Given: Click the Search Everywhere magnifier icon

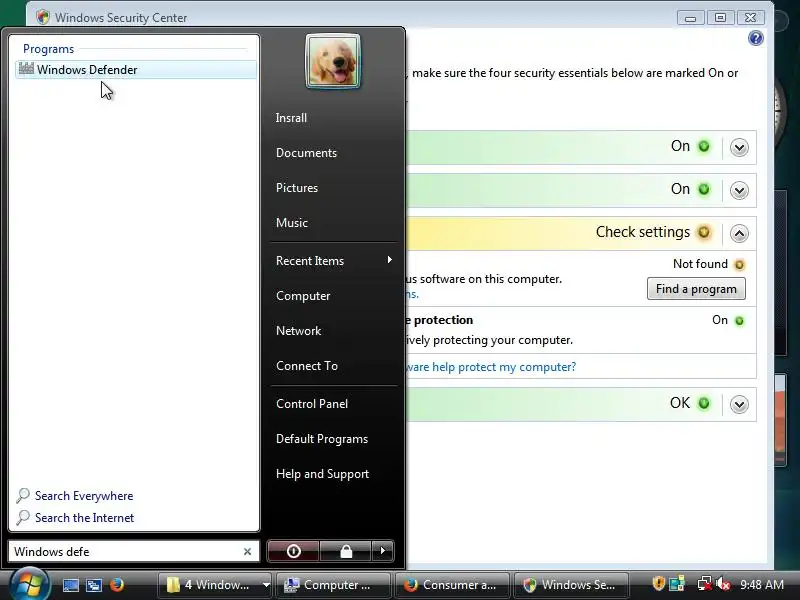Looking at the screenshot, I should tap(22, 495).
